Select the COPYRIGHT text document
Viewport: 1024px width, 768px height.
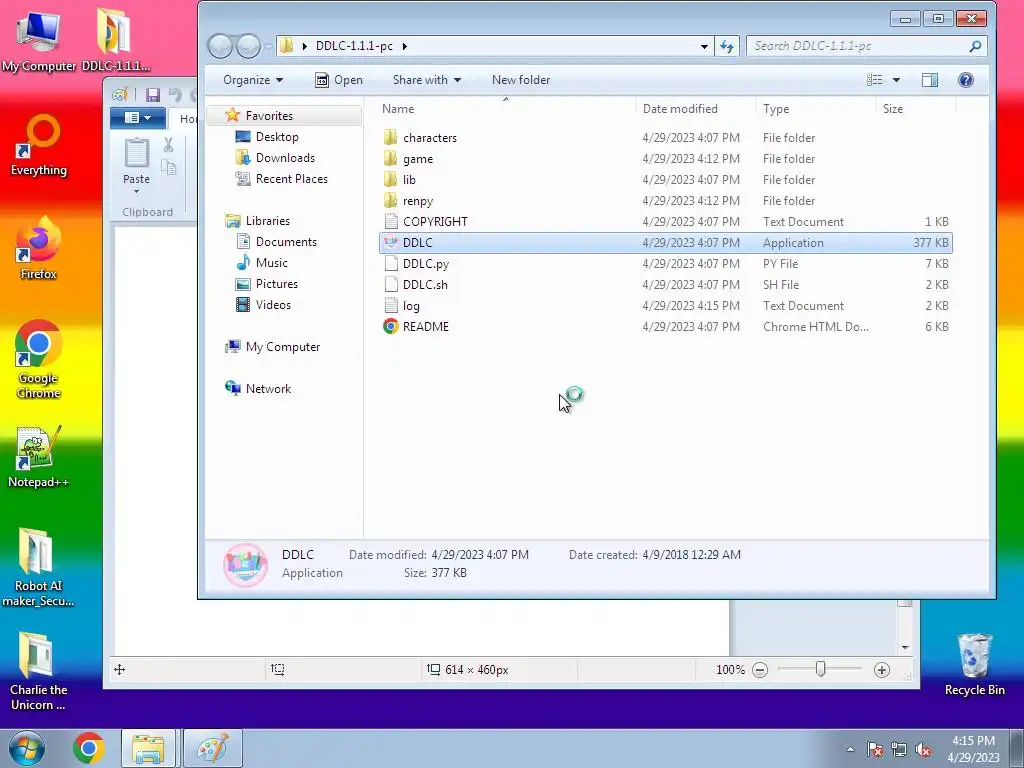tap(665, 221)
